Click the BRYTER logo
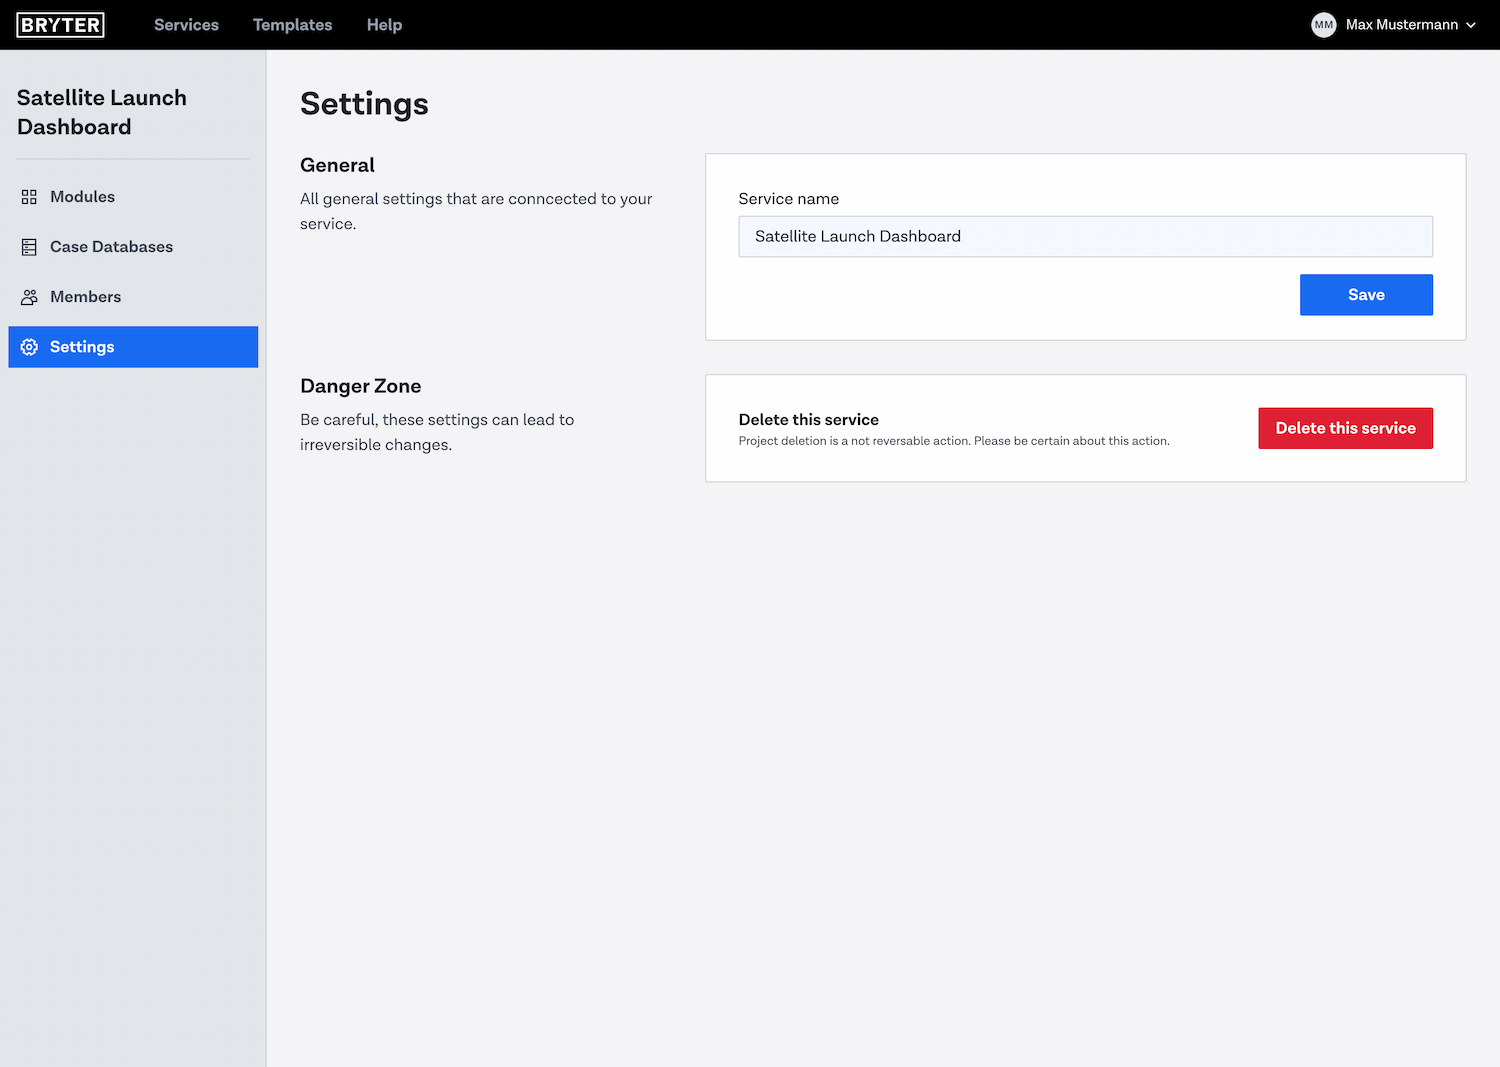The image size is (1500, 1067). click(x=60, y=25)
